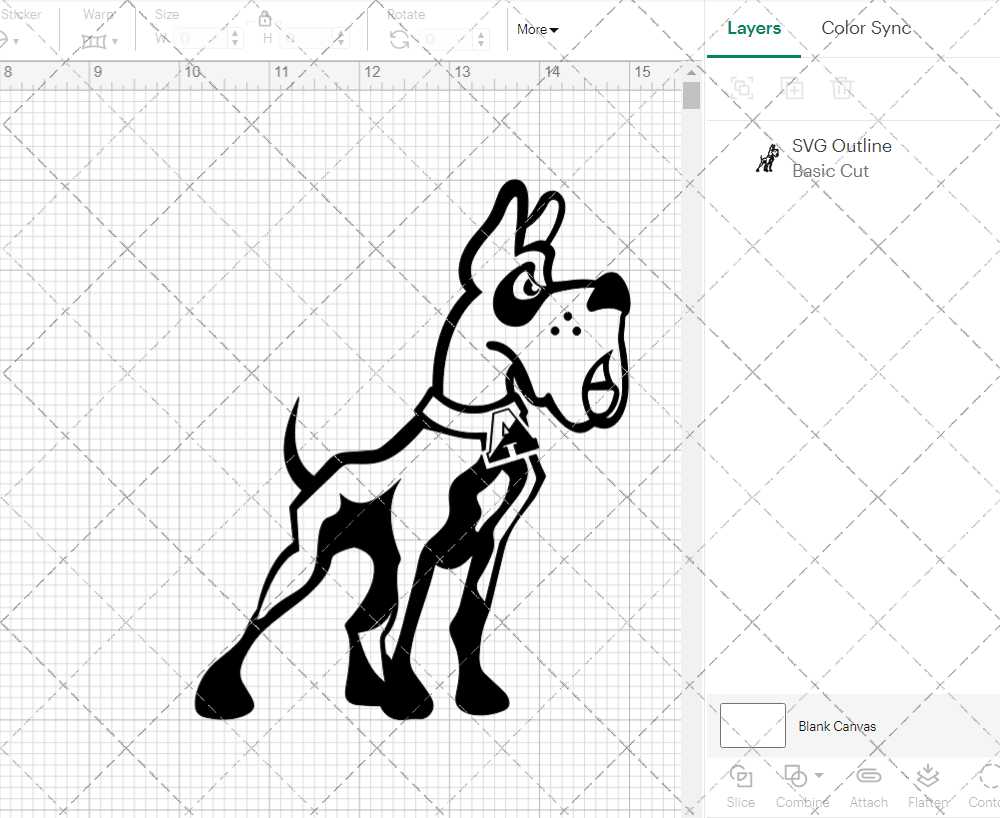This screenshot has width=1000, height=818.
Task: Click the Delete layer icon
Action: click(x=843, y=88)
